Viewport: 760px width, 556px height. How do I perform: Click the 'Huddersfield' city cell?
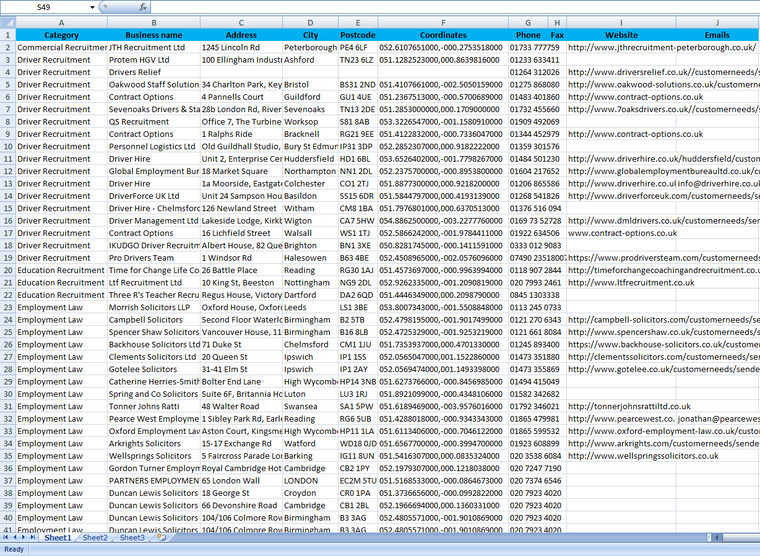(310, 159)
